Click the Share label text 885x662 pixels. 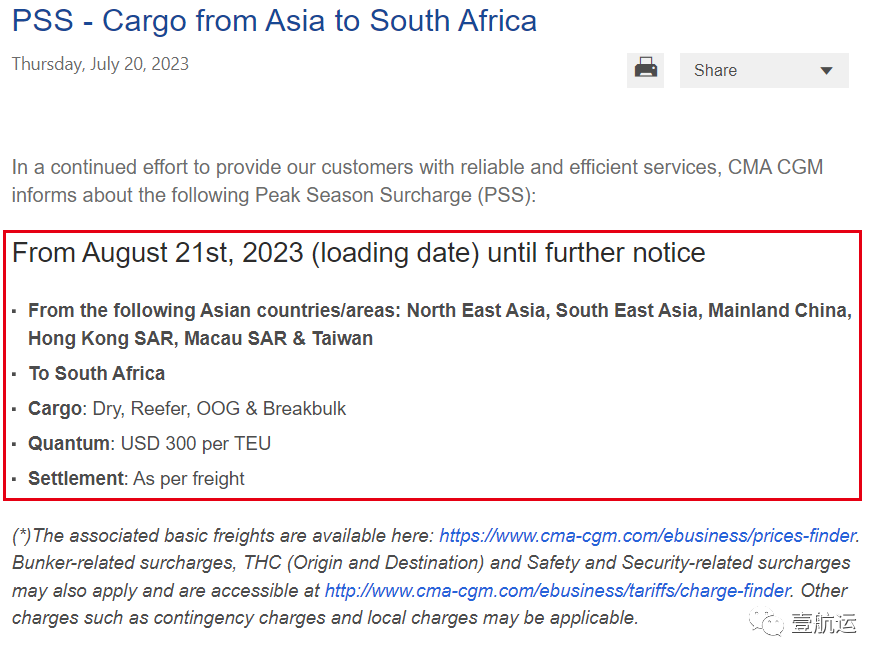pos(715,71)
